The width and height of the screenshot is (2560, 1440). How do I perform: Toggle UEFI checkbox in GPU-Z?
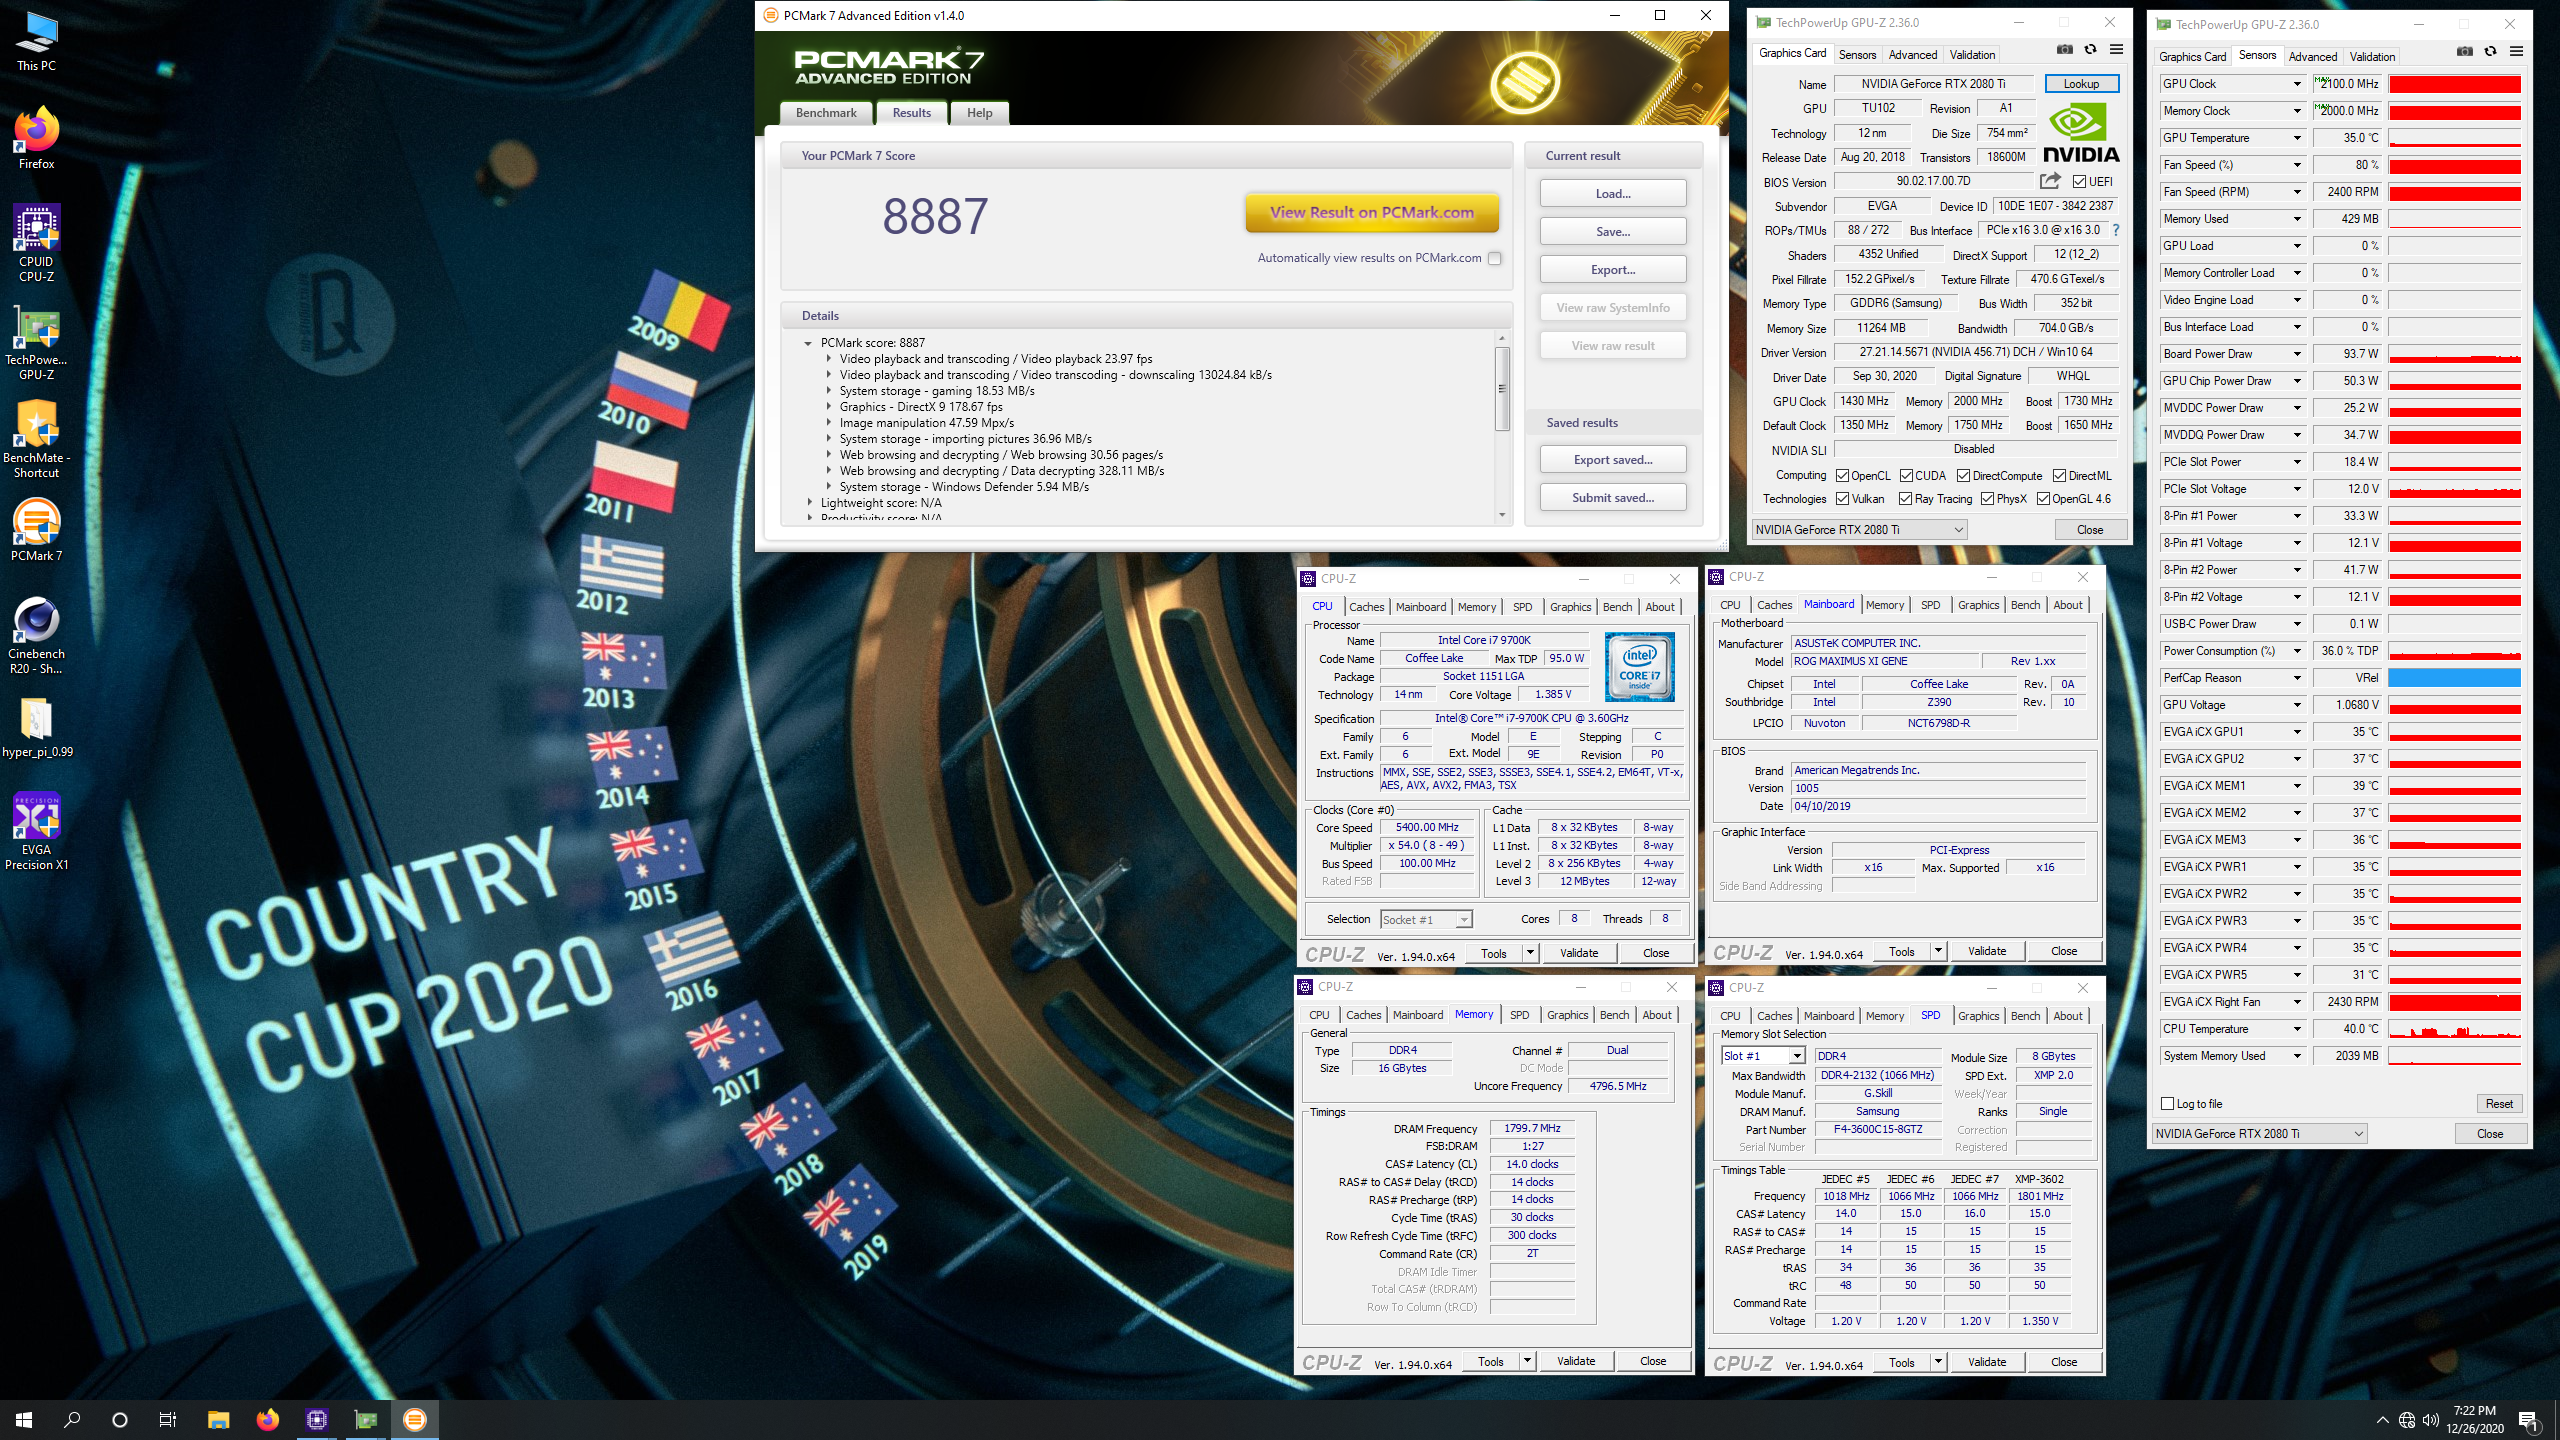(2080, 182)
